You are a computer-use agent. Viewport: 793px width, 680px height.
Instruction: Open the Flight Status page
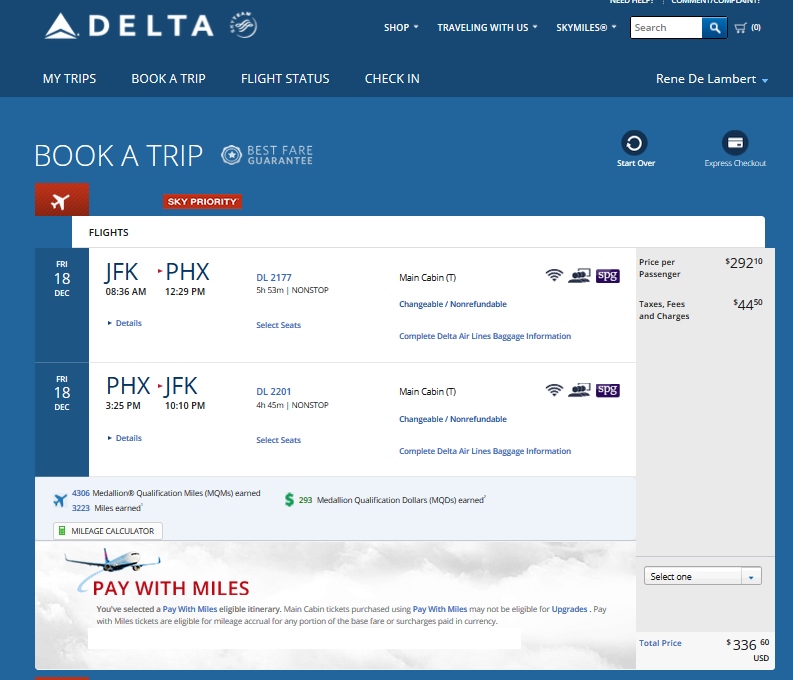[285, 79]
